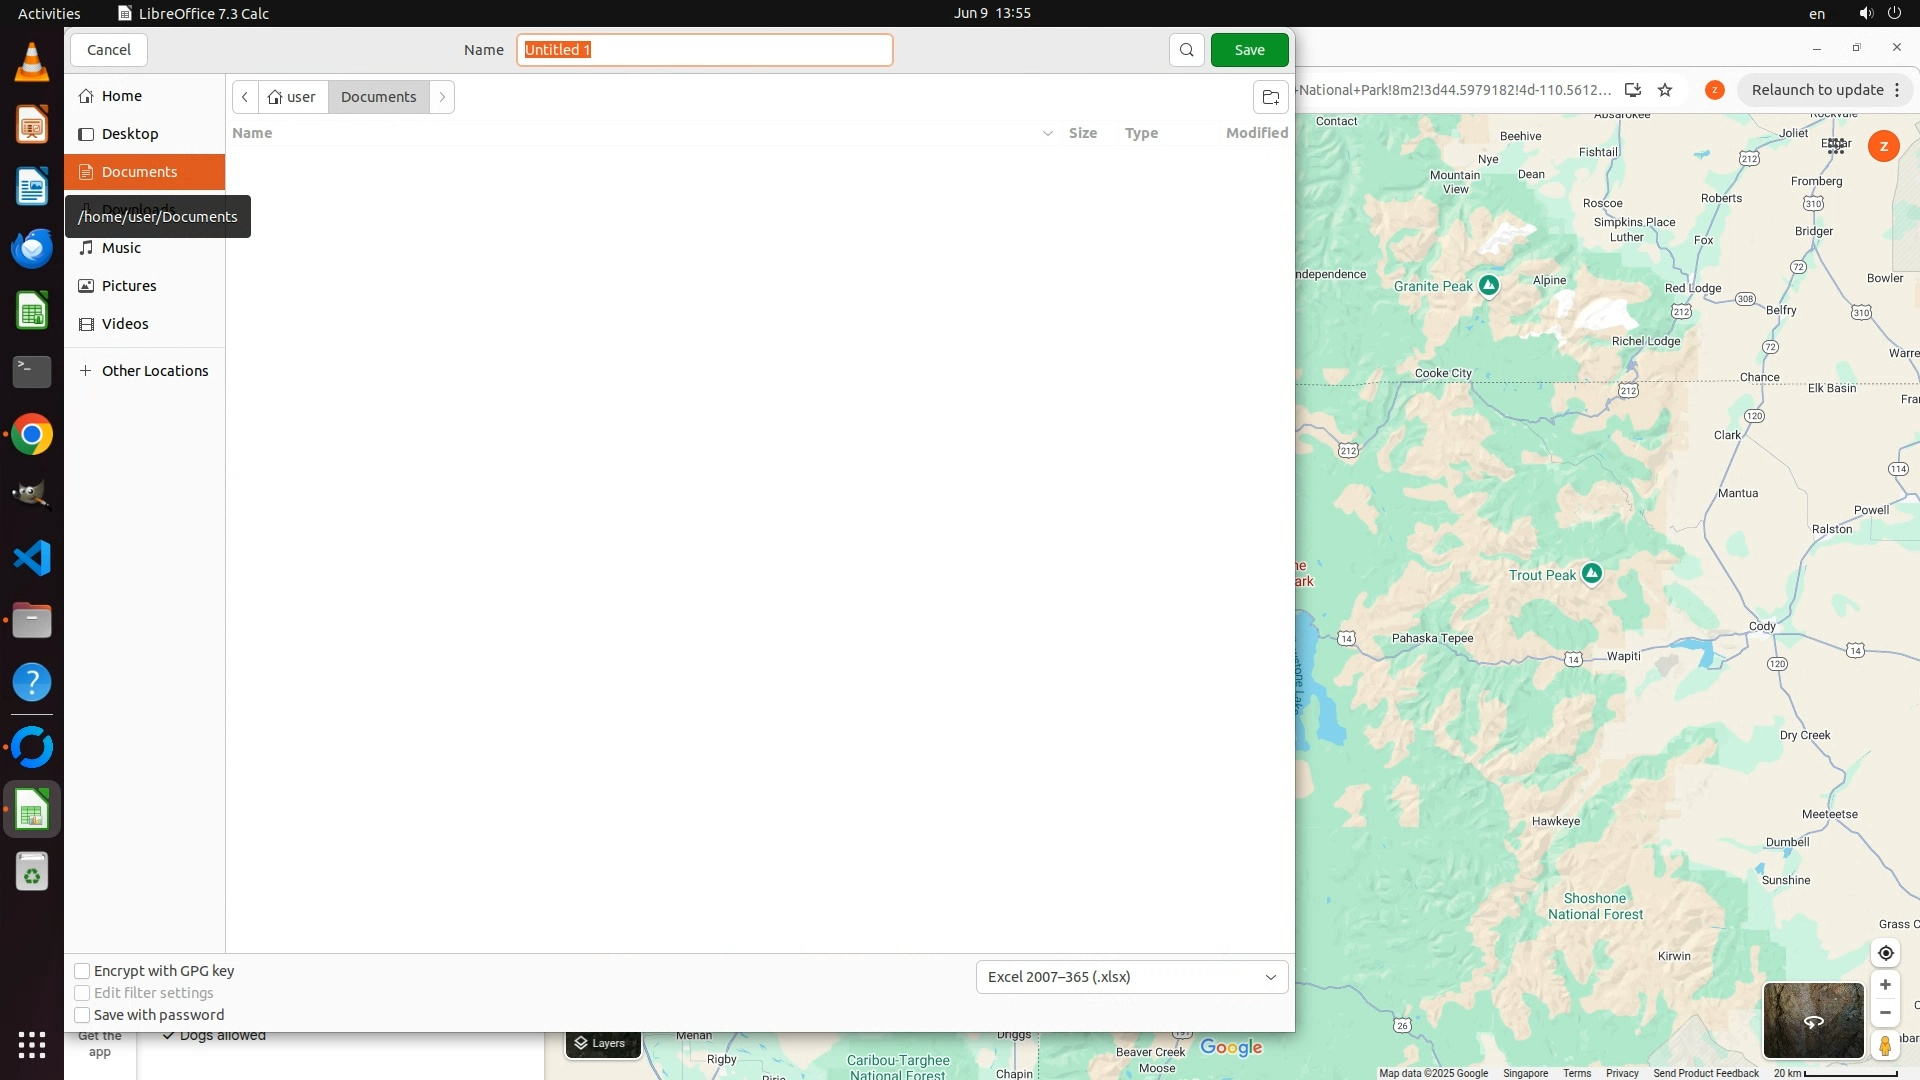Open Thunderbird mail from the dock
This screenshot has width=1920, height=1080.
click(32, 248)
